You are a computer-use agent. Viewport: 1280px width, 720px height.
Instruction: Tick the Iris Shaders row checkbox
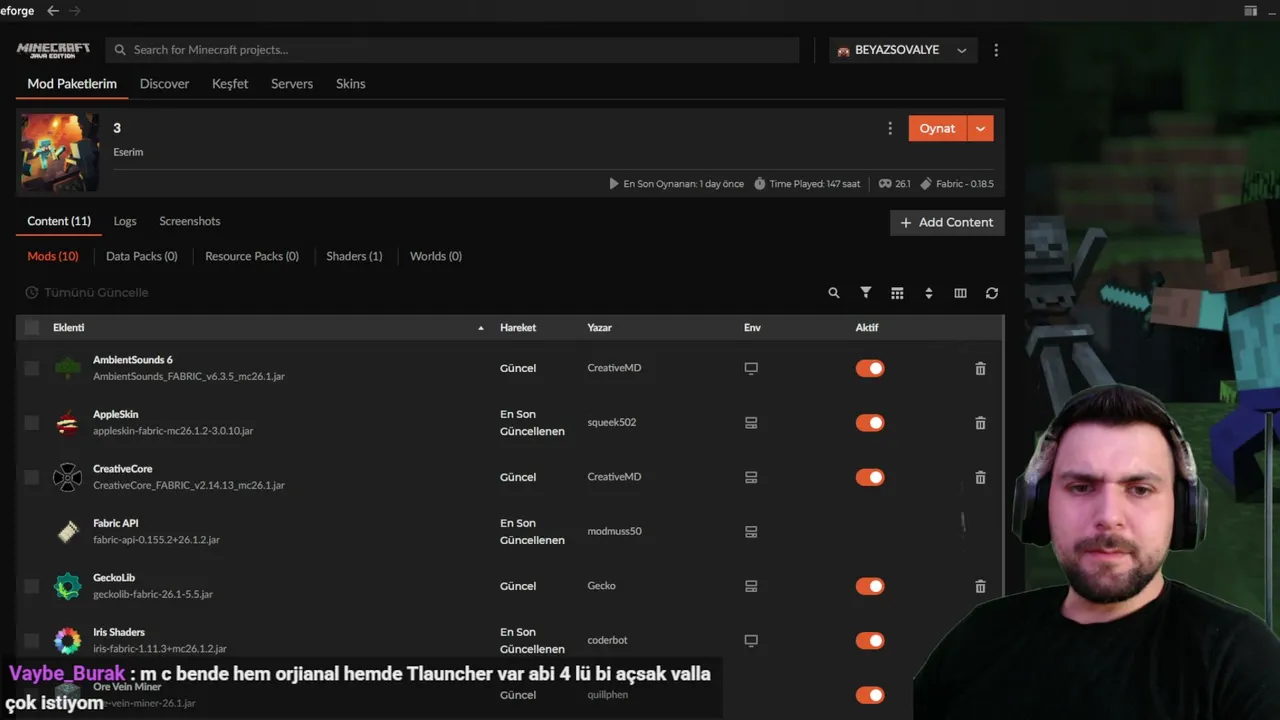click(32, 641)
